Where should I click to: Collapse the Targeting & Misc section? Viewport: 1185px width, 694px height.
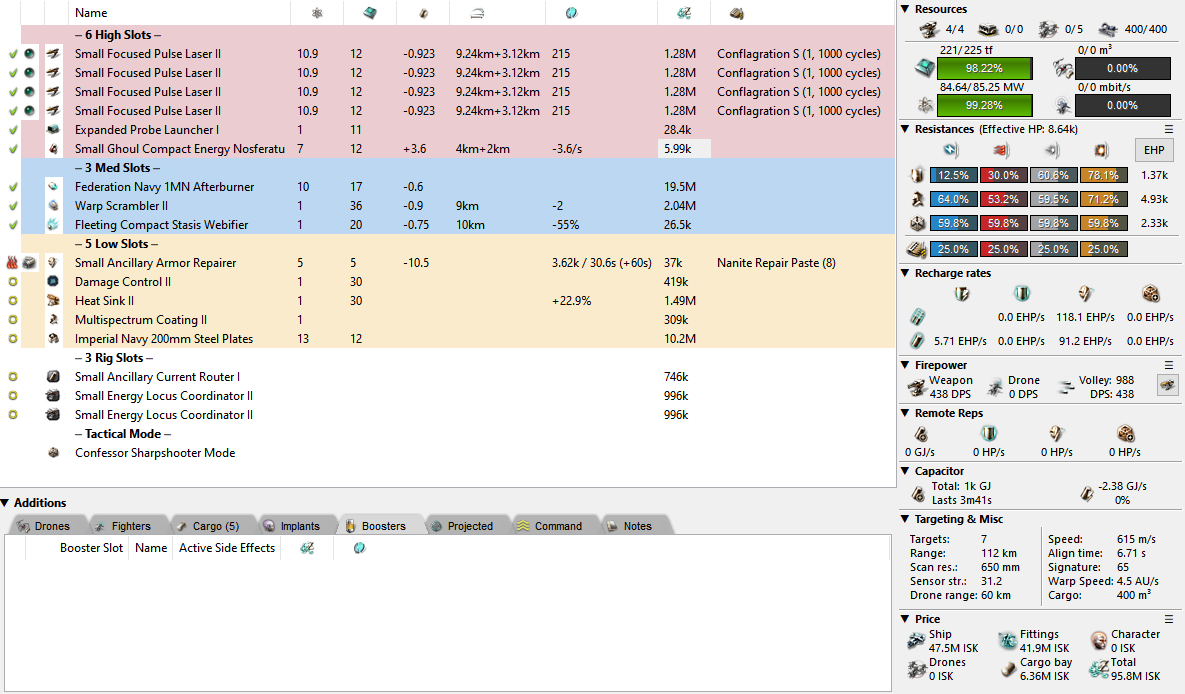coord(905,519)
